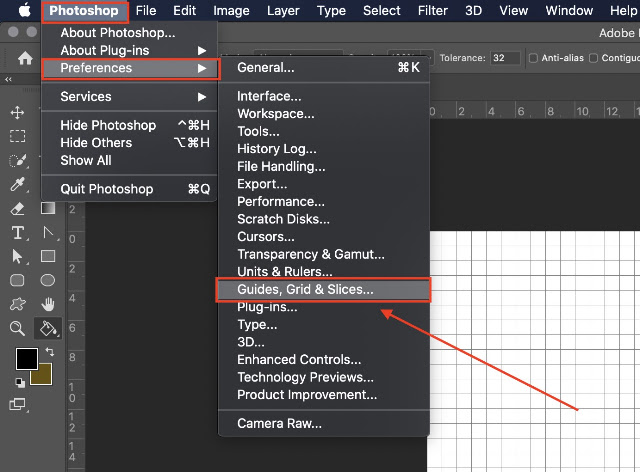Open the File menu

[146, 11]
